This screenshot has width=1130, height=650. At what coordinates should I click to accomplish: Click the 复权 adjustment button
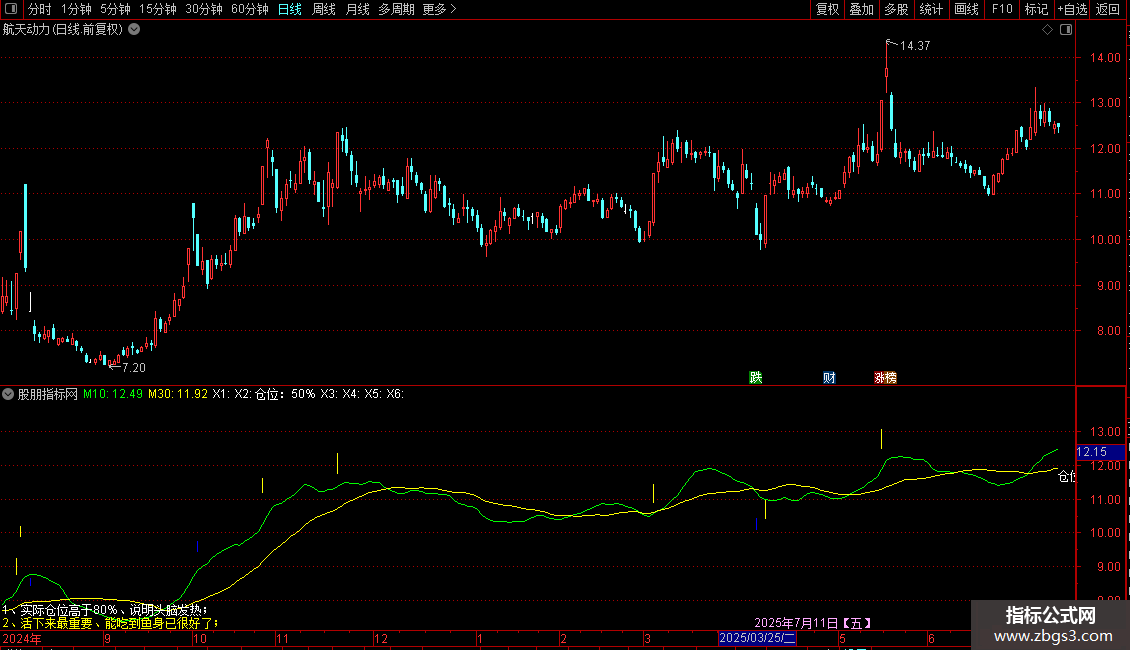[827, 9]
